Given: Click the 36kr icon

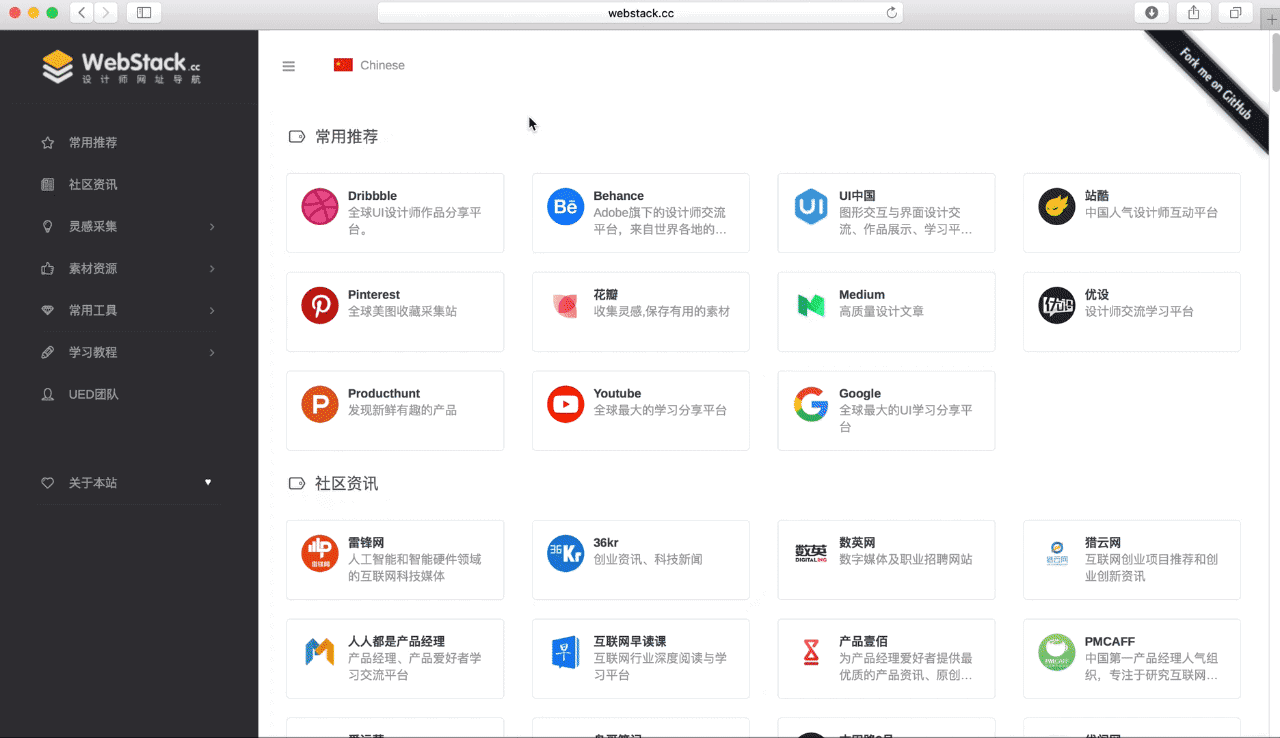Looking at the screenshot, I should [x=565, y=553].
